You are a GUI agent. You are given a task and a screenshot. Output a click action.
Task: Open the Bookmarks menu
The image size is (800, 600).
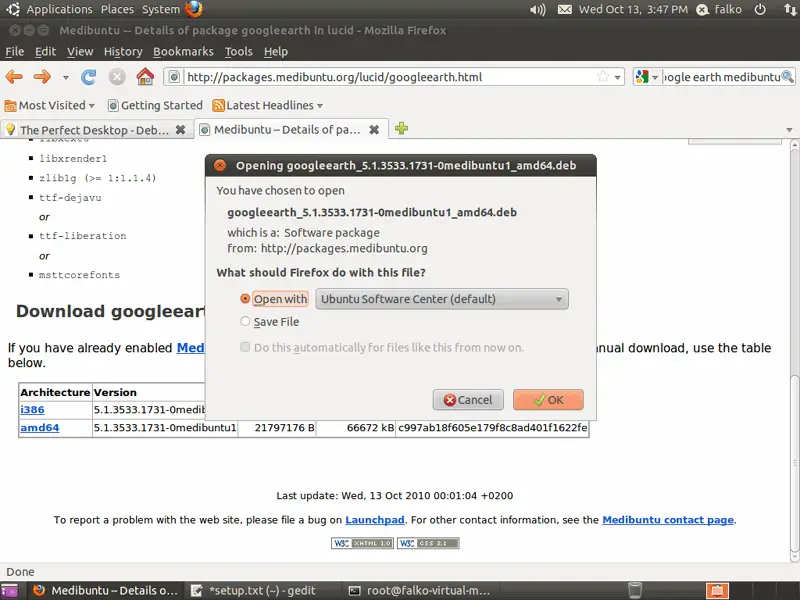tap(183, 52)
